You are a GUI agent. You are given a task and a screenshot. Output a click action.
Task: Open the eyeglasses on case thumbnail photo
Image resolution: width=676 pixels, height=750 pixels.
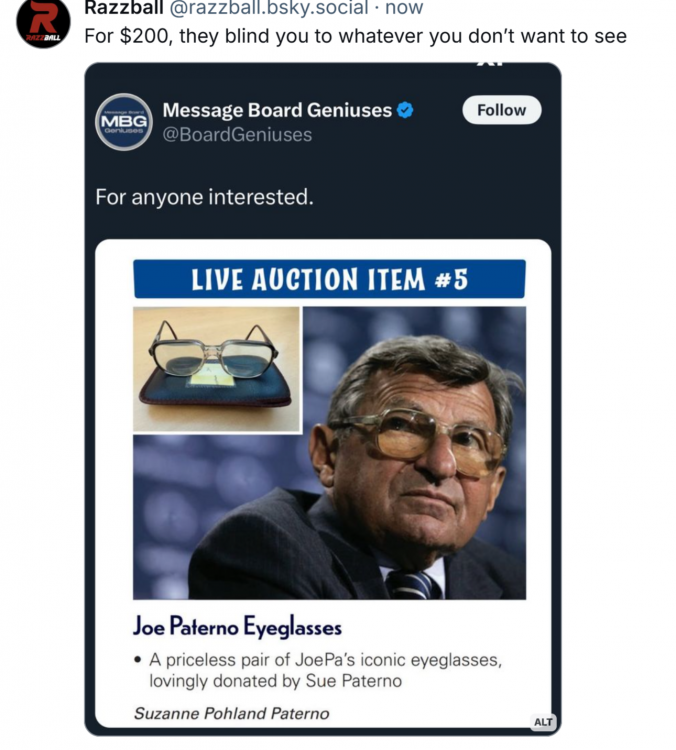217,369
